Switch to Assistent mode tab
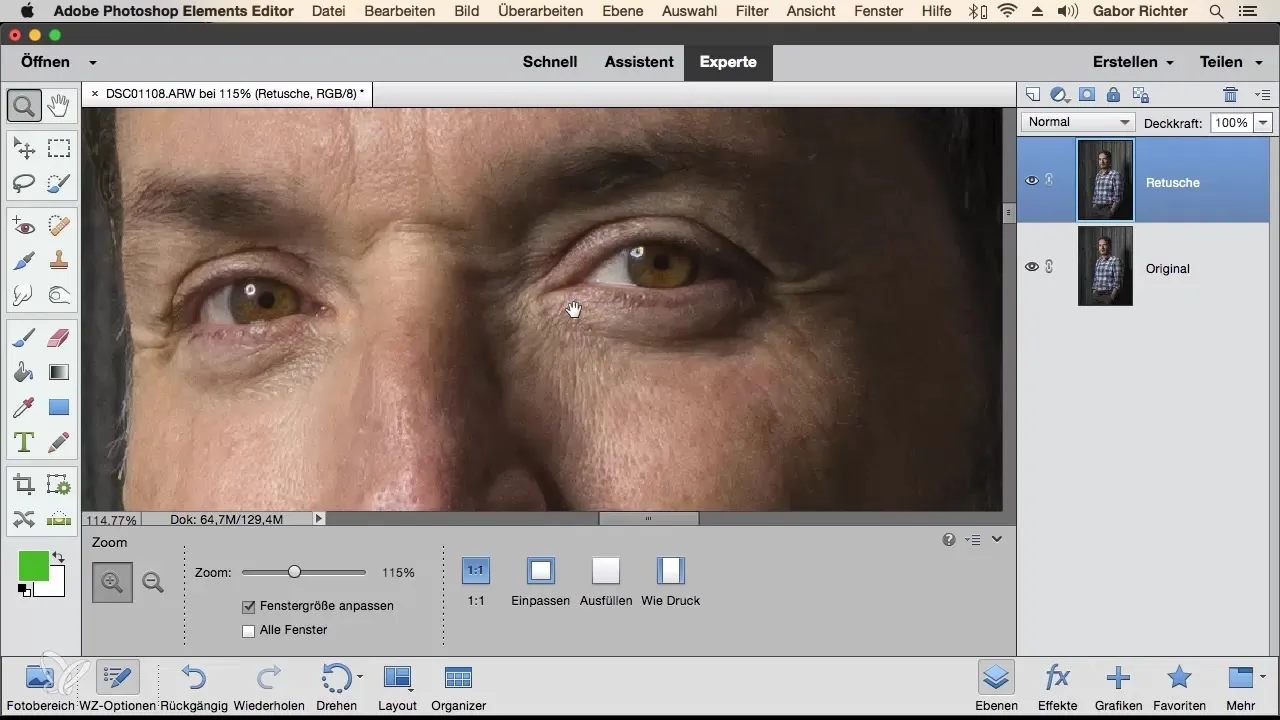 [x=639, y=62]
